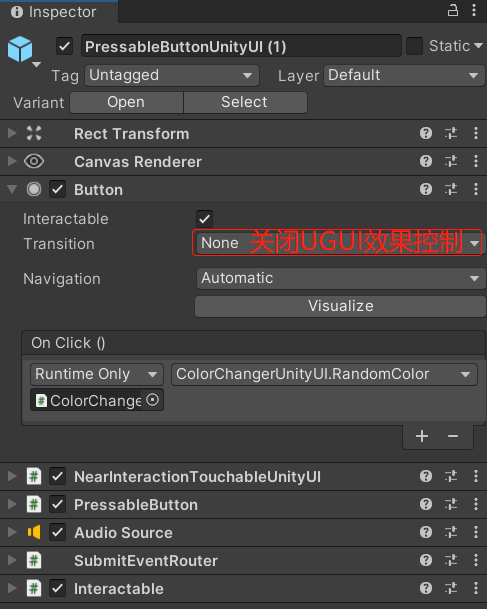Screen dimensions: 487x609
Task: Enable the Static checkbox
Action: tap(414, 46)
